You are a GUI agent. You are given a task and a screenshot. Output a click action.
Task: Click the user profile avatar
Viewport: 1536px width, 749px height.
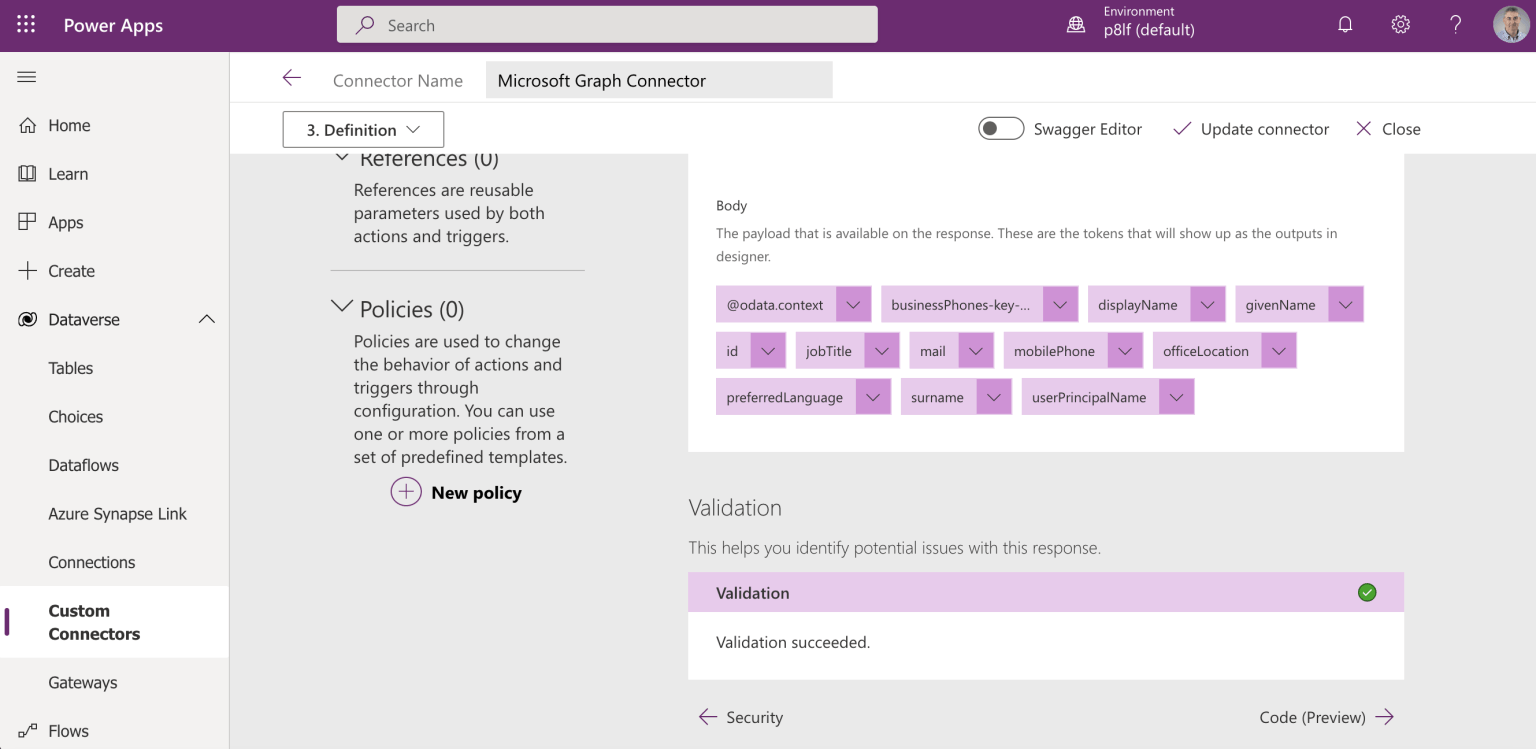point(1511,25)
